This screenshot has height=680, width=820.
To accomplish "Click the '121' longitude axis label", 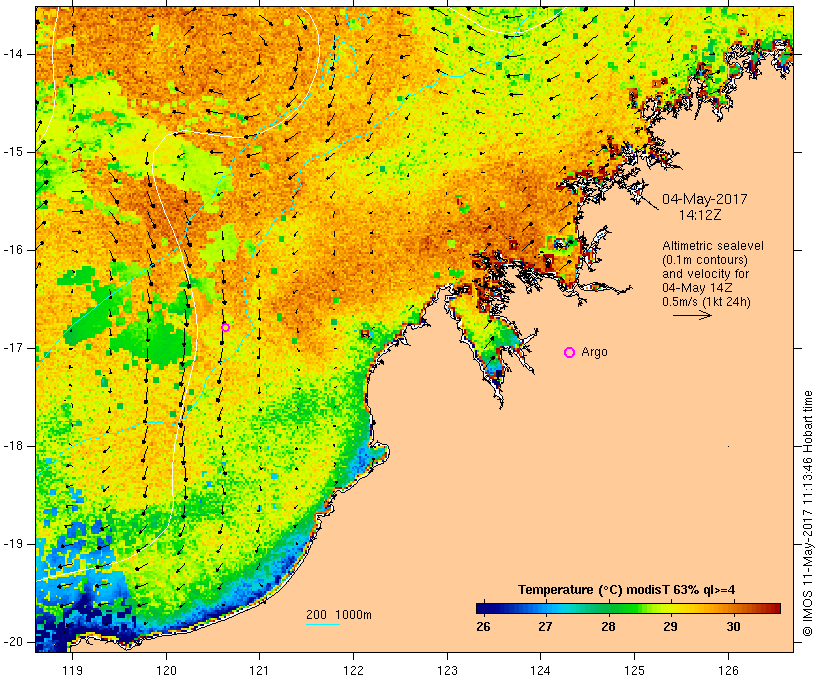I will pos(259,670).
